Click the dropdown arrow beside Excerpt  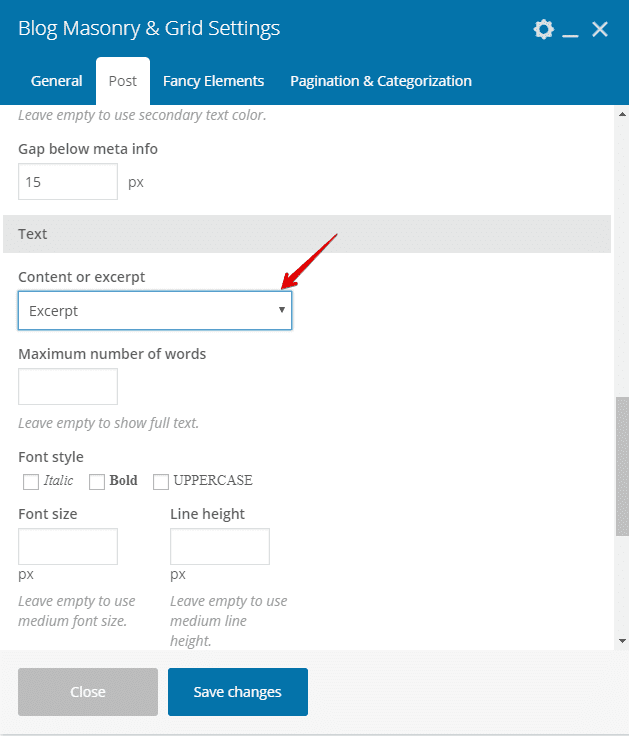pyautogui.click(x=282, y=310)
